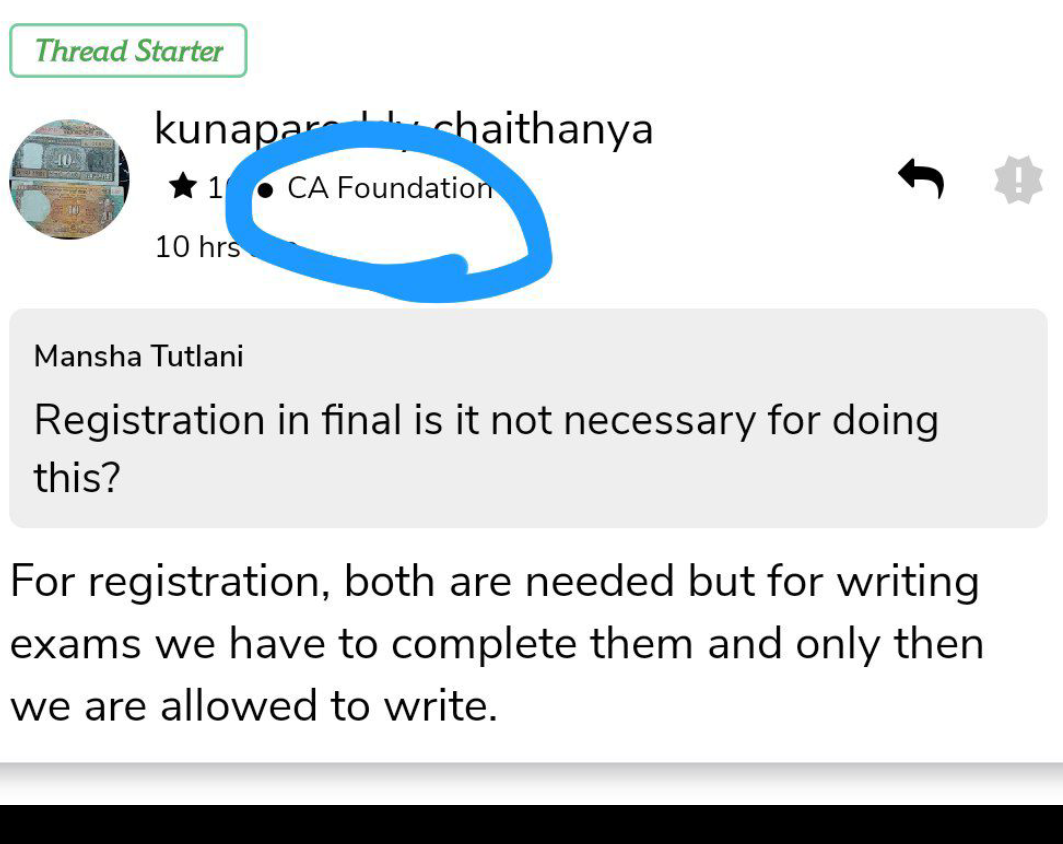Click the word 'this?' in the quote

(x=77, y=478)
